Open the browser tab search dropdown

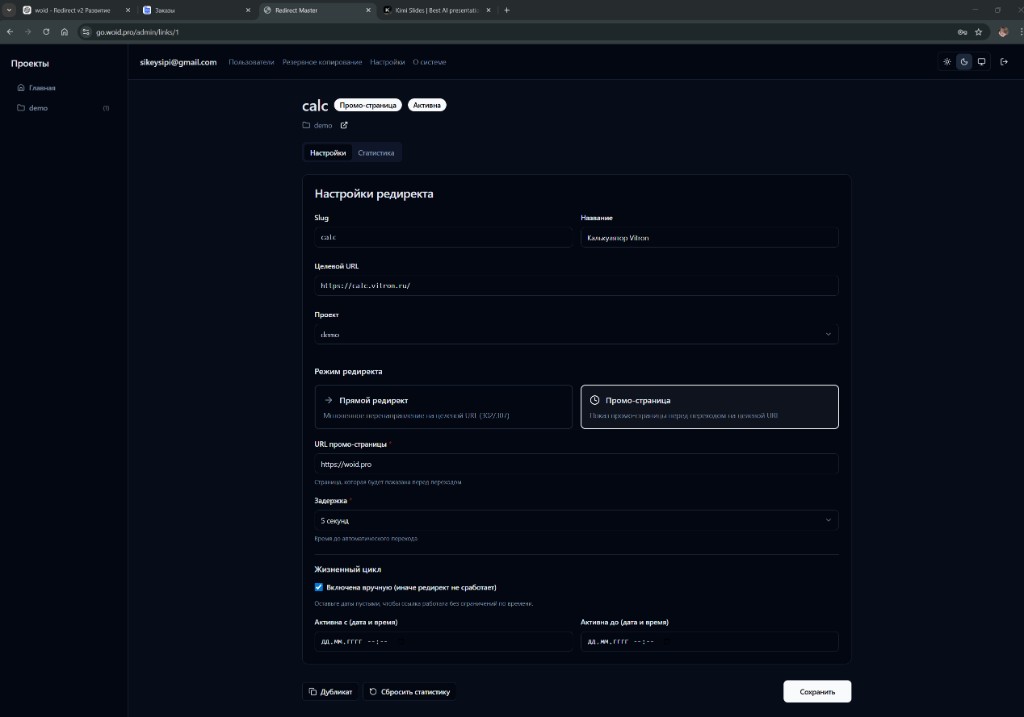[9, 10]
